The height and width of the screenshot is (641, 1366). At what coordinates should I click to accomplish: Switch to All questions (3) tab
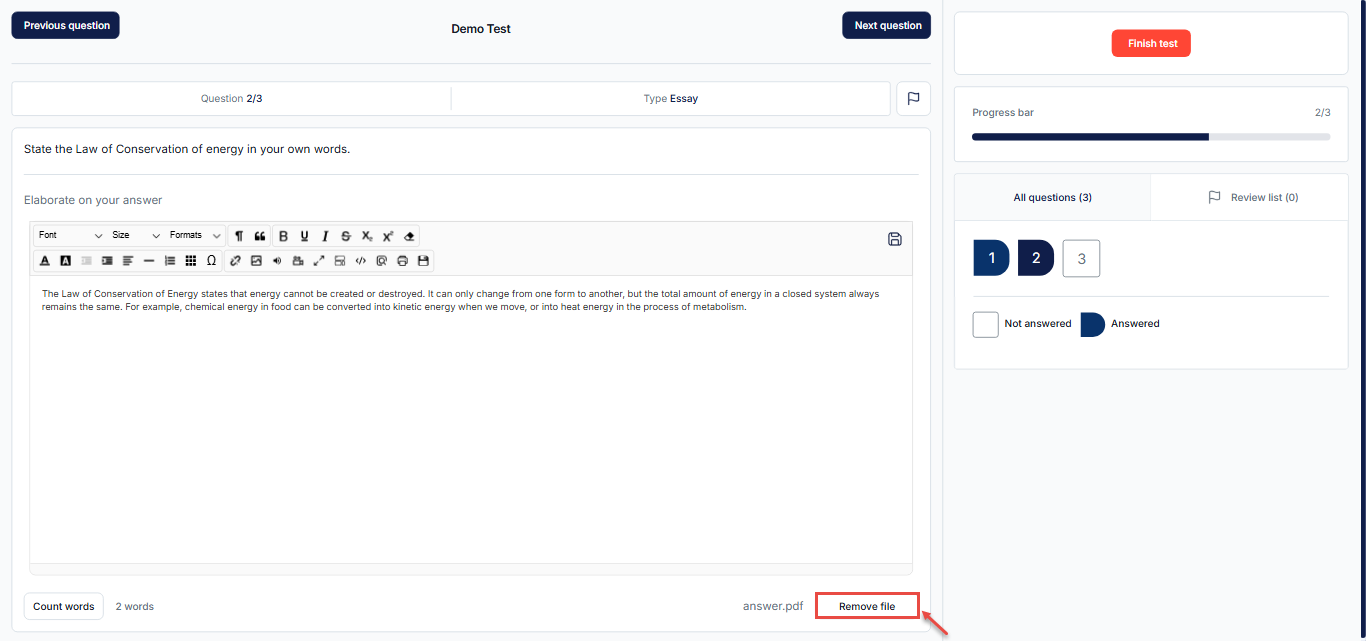pyautogui.click(x=1052, y=198)
